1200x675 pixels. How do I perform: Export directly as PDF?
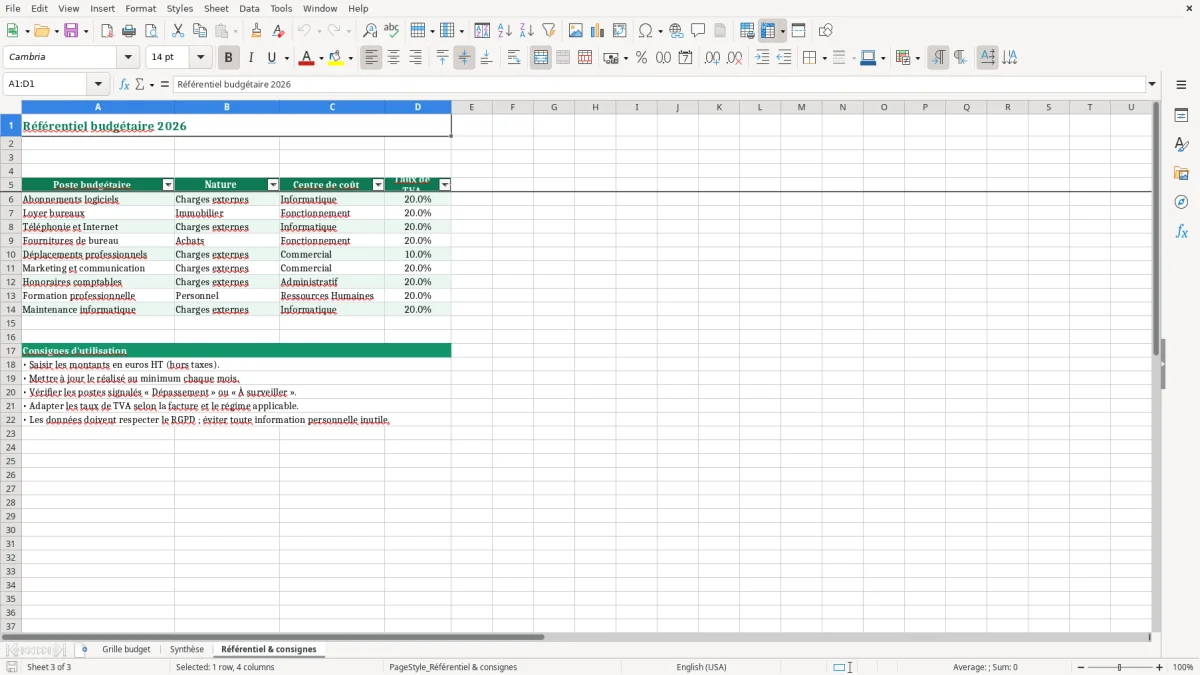[x=107, y=31]
